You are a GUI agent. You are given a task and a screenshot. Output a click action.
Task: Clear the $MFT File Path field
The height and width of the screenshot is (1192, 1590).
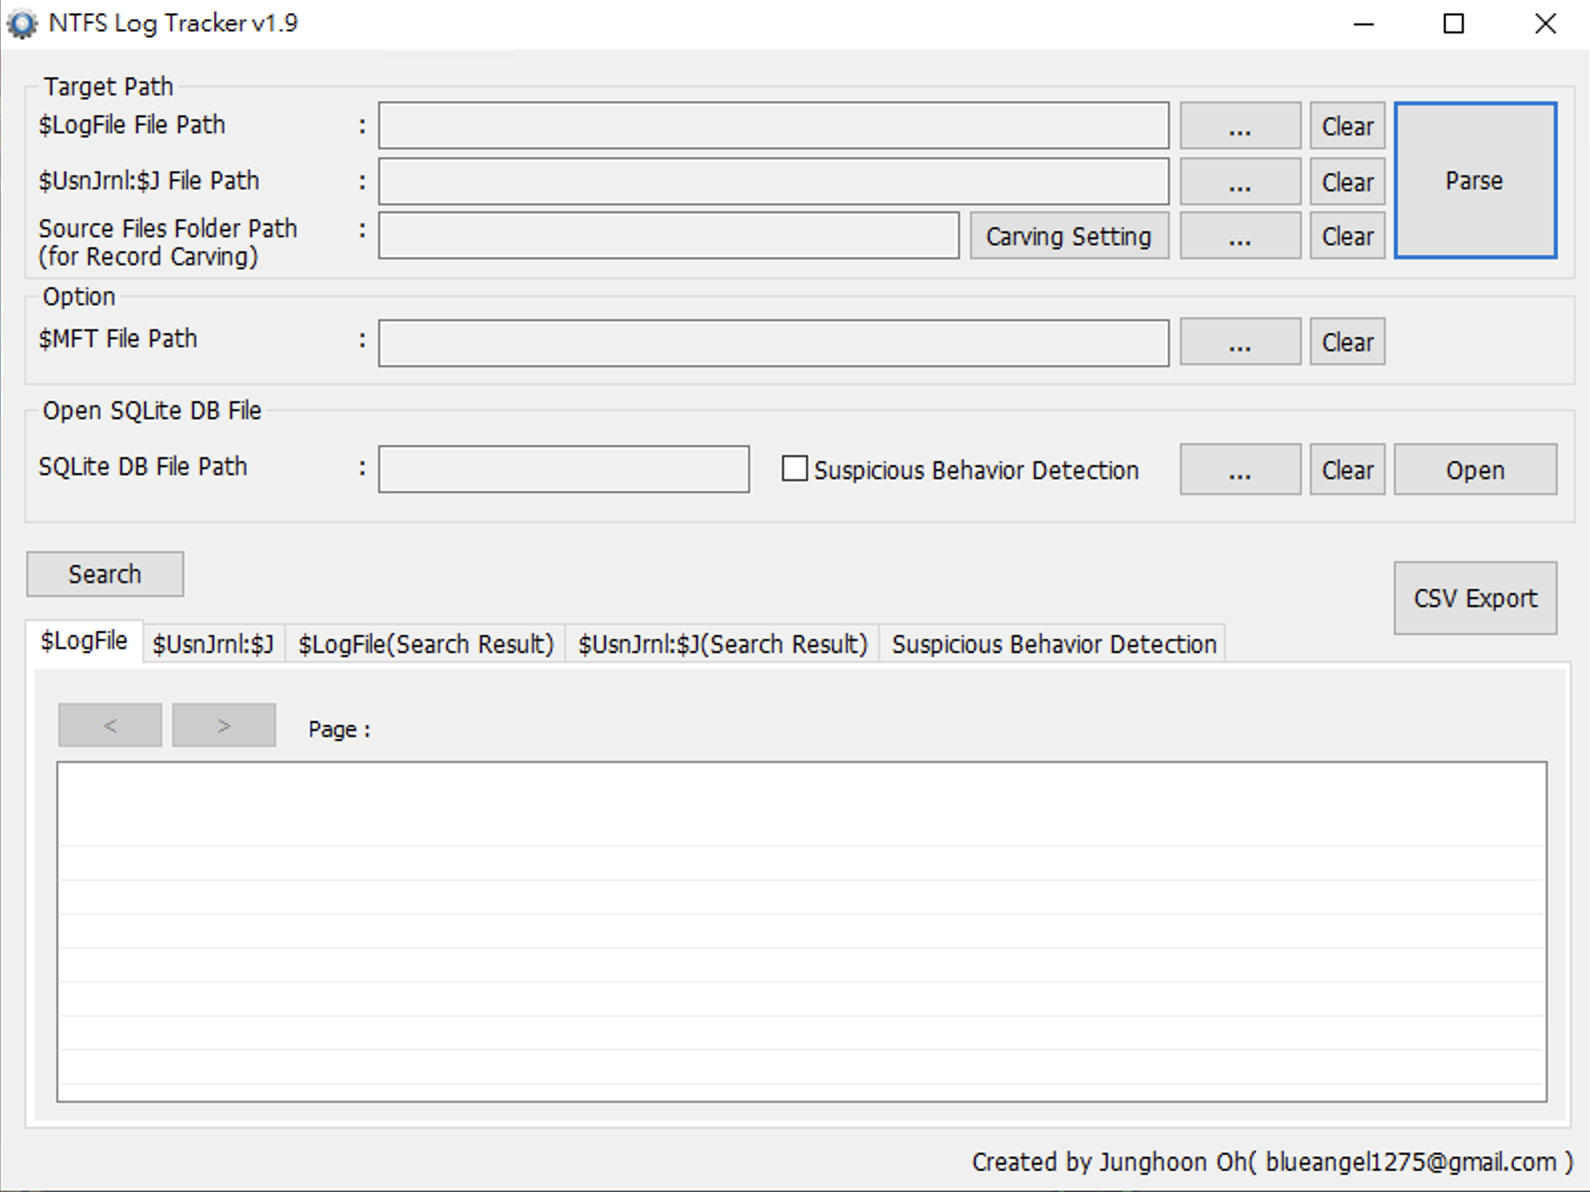pyautogui.click(x=1347, y=342)
